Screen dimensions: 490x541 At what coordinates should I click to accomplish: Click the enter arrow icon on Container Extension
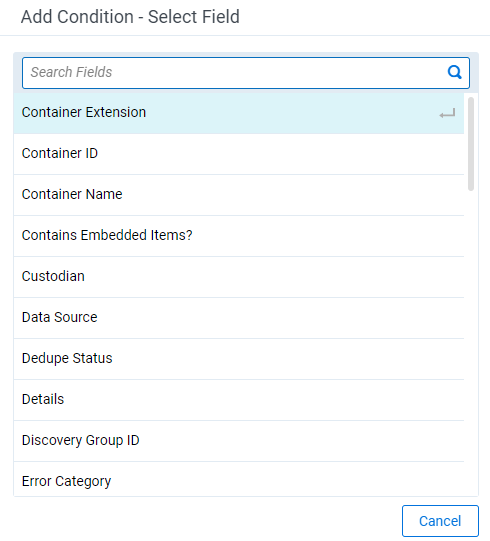(447, 114)
